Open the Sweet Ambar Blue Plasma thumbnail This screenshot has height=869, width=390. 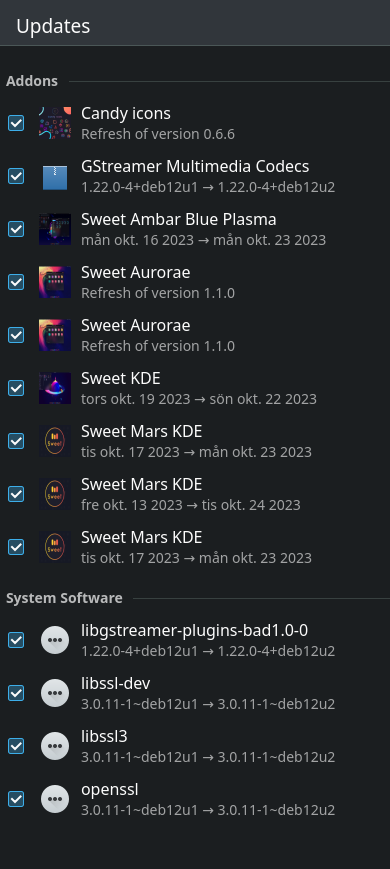[55, 229]
